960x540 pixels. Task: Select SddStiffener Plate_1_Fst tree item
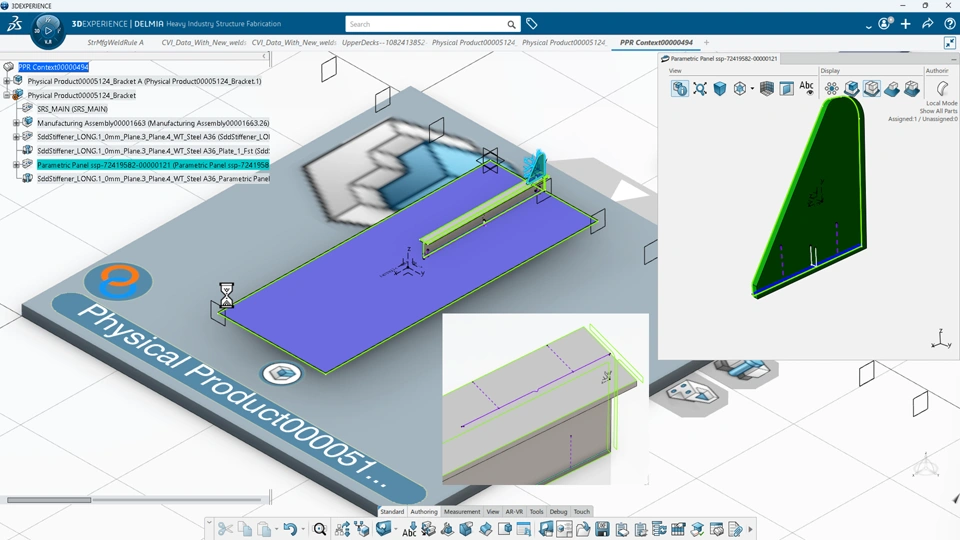(x=153, y=151)
